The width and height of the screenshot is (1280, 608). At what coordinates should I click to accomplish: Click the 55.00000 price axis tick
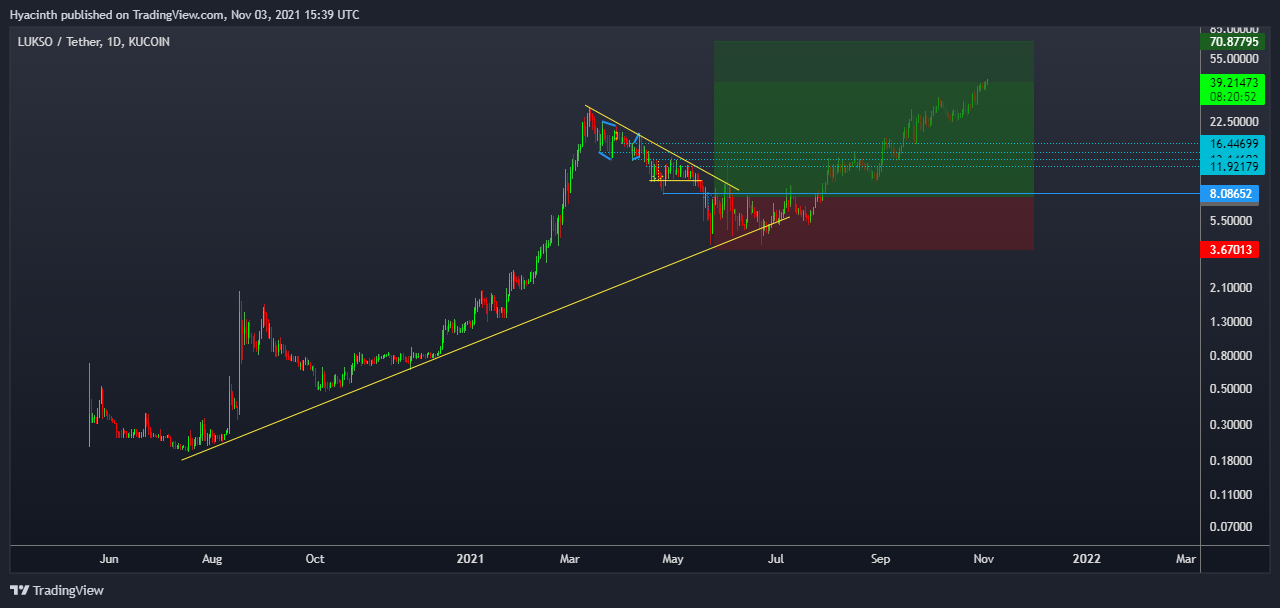1235,61
